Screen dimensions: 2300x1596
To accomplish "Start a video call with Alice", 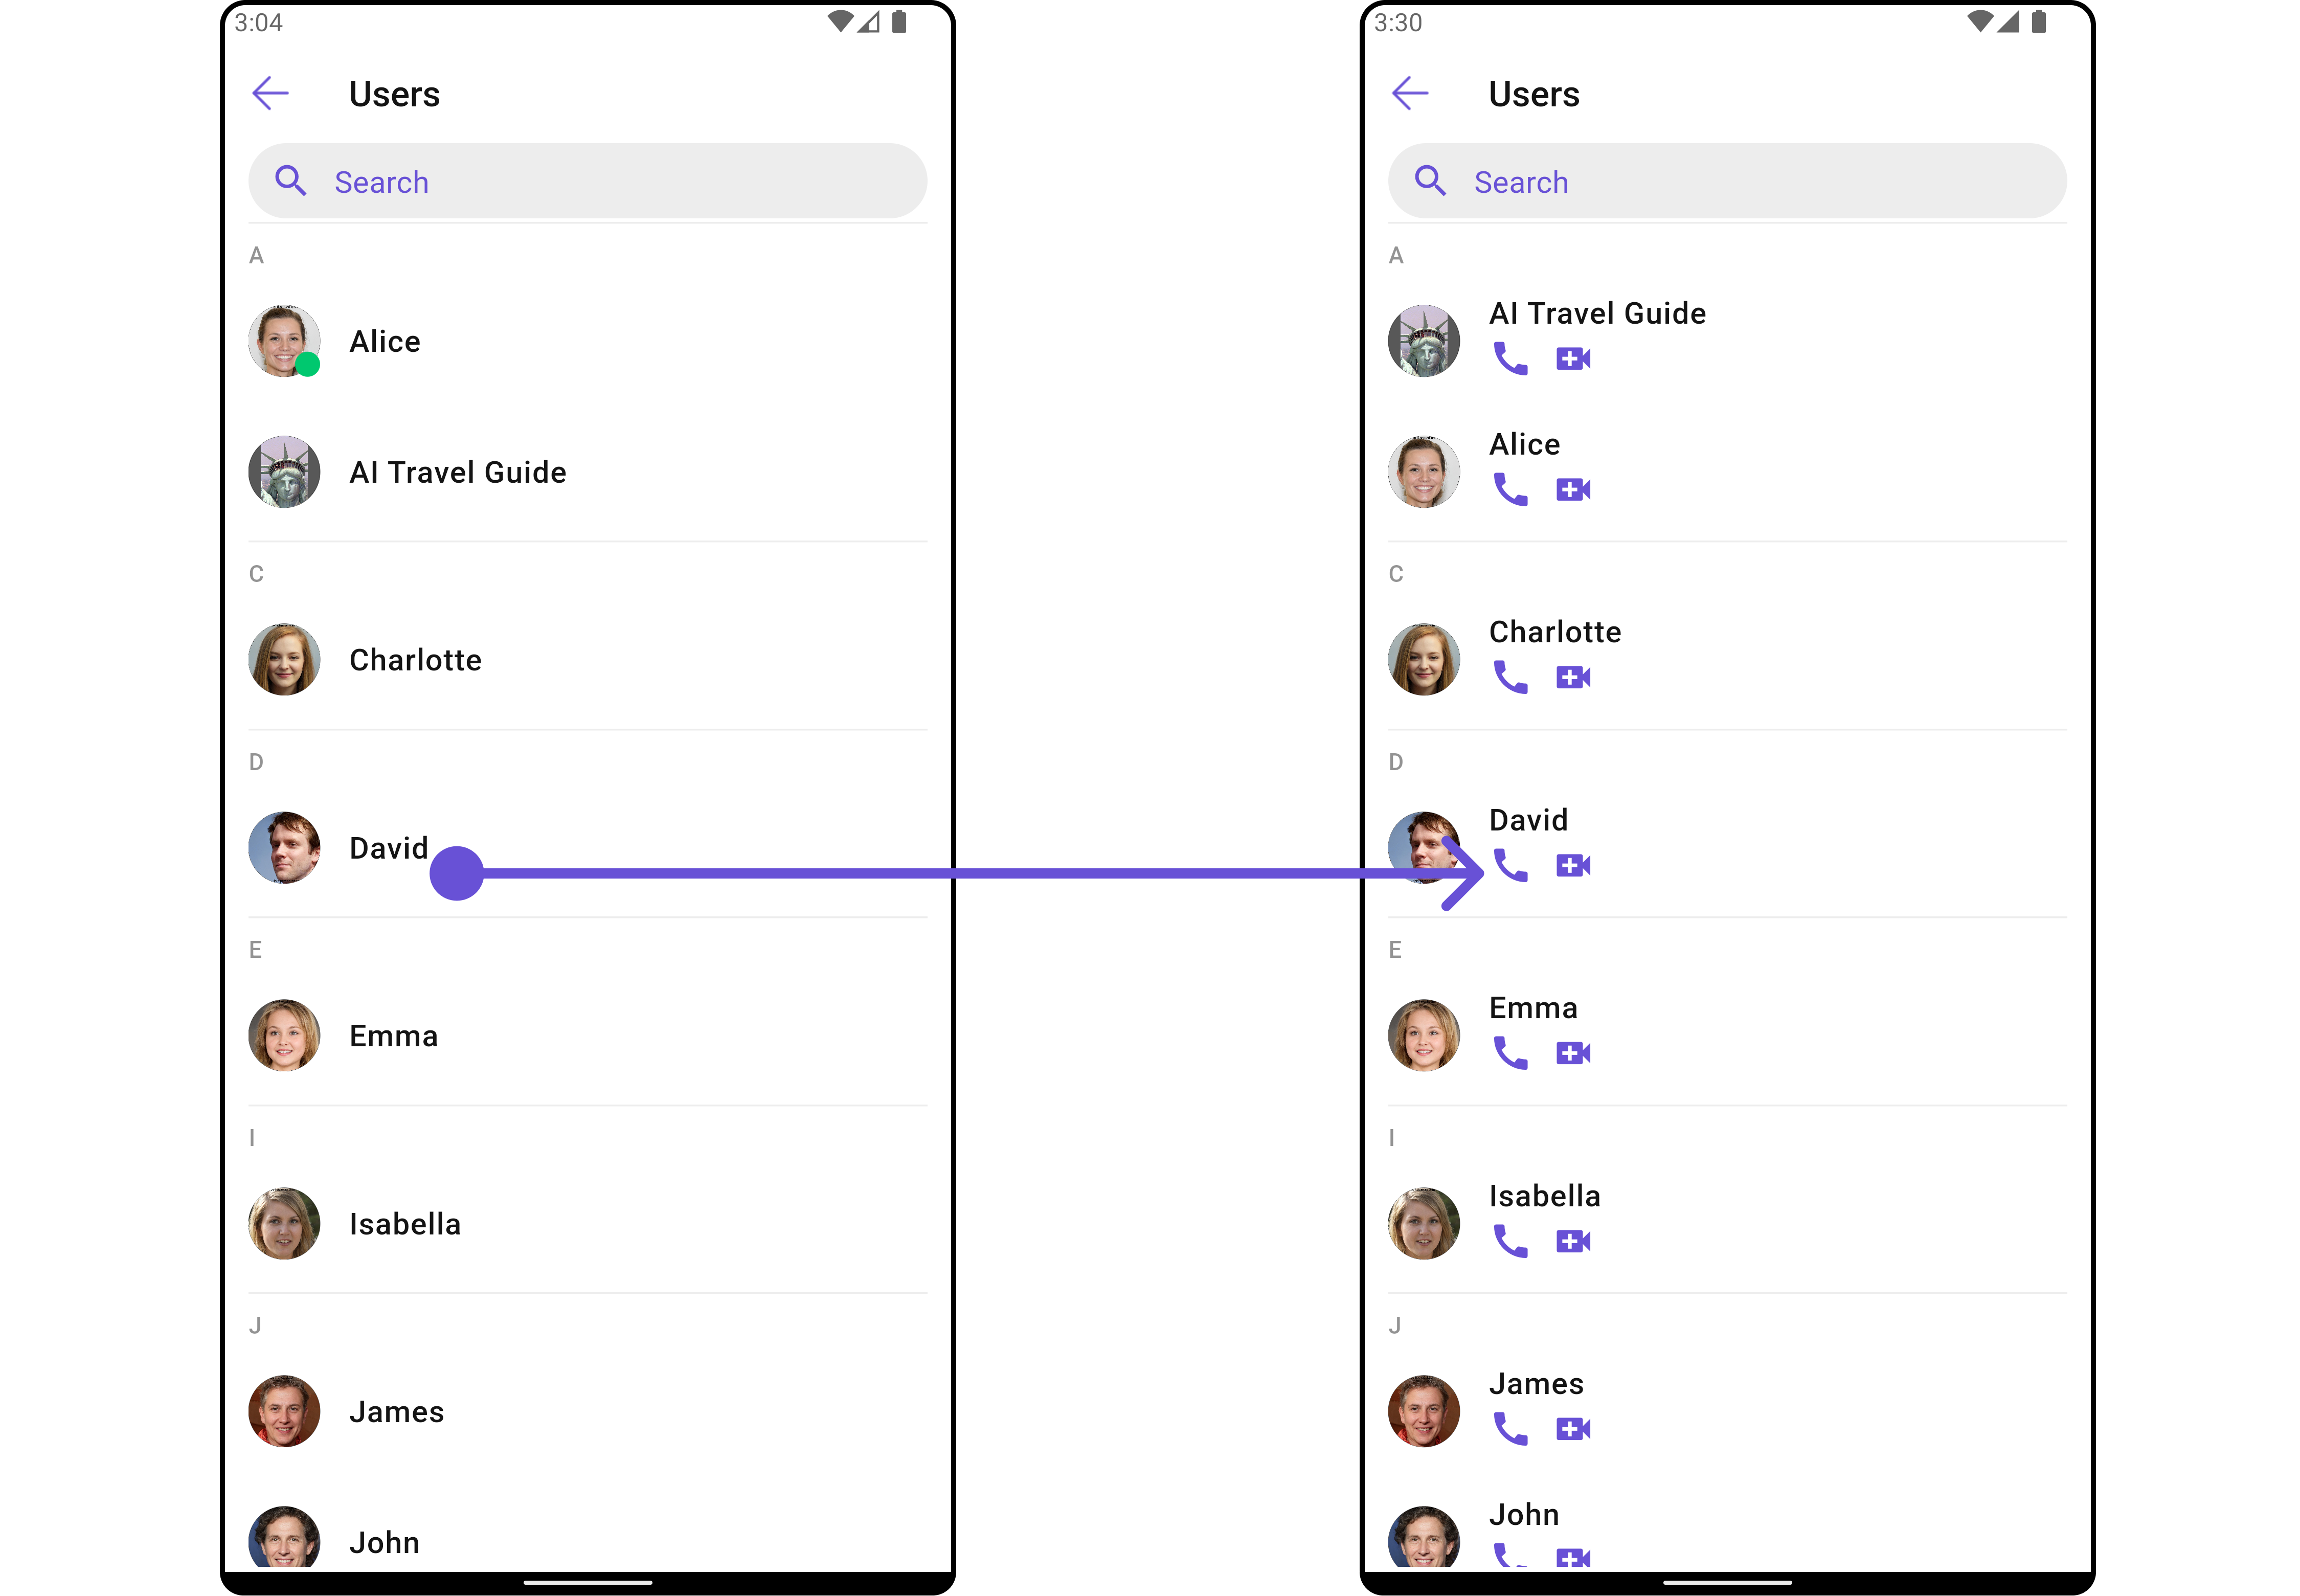I will coord(1573,489).
